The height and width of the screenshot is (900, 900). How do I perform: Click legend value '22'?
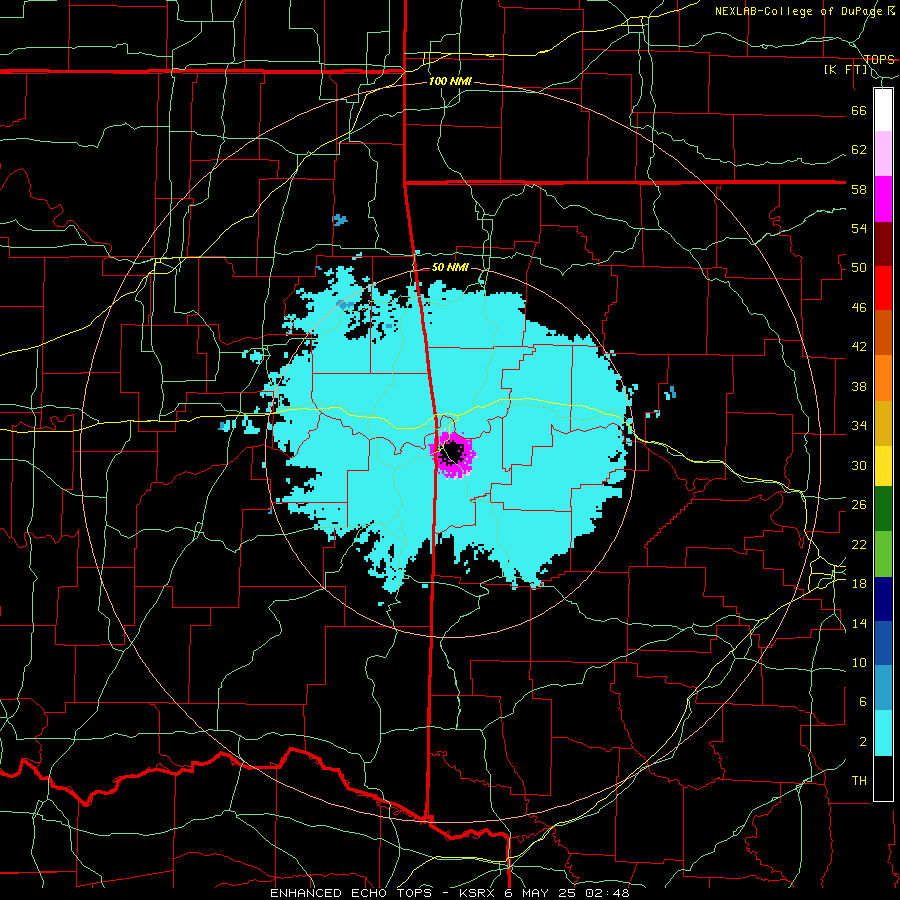[859, 544]
